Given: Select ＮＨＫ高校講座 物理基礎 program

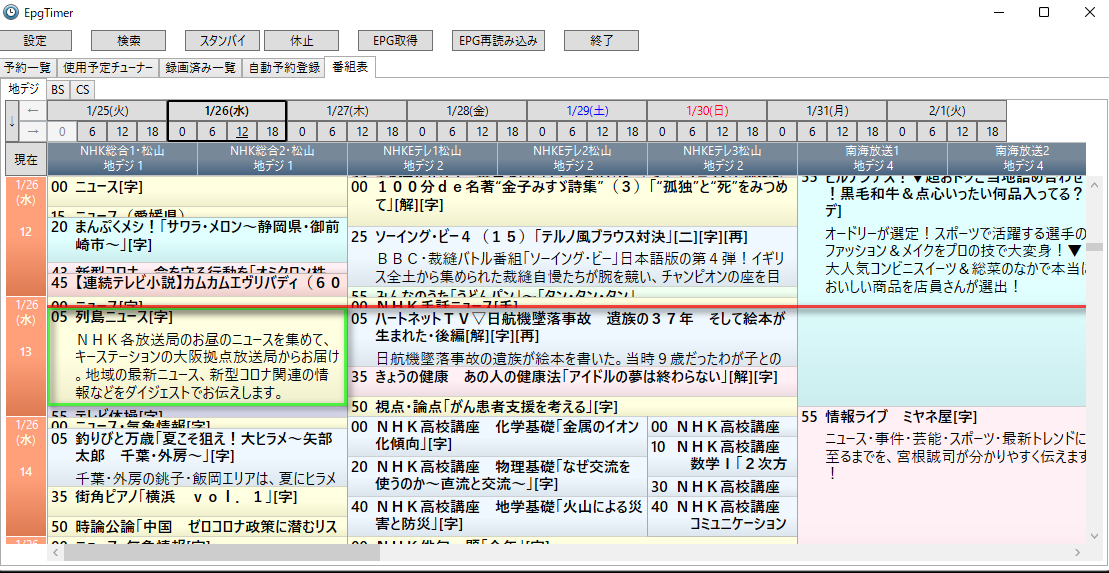Looking at the screenshot, I should [x=497, y=476].
